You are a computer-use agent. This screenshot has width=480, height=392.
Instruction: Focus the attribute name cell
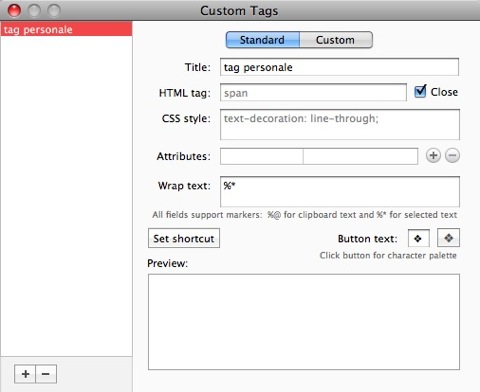[262, 156]
